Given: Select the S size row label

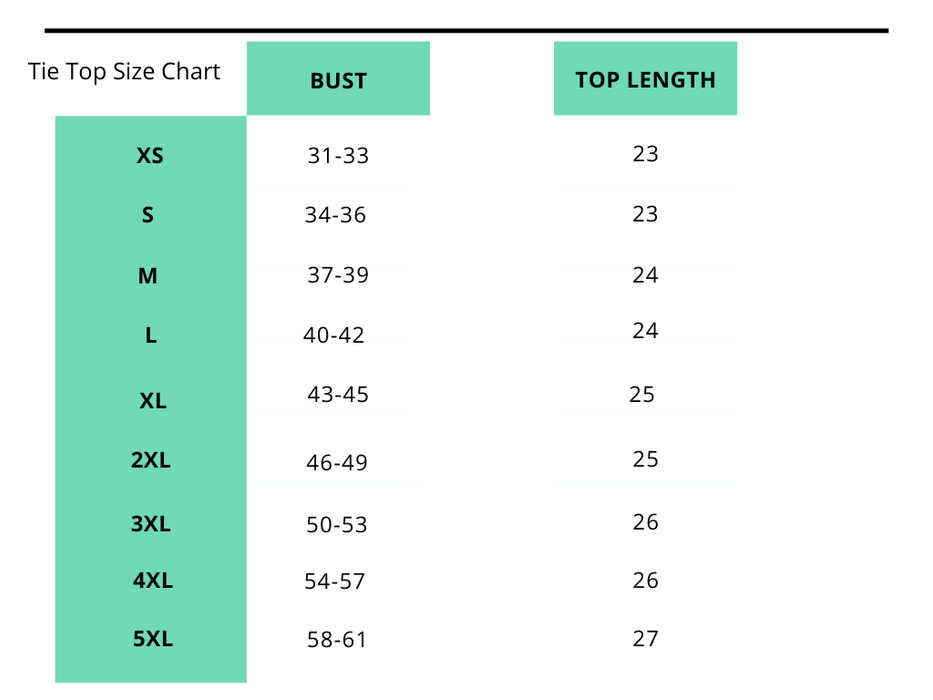Looking at the screenshot, I should pos(148,215).
